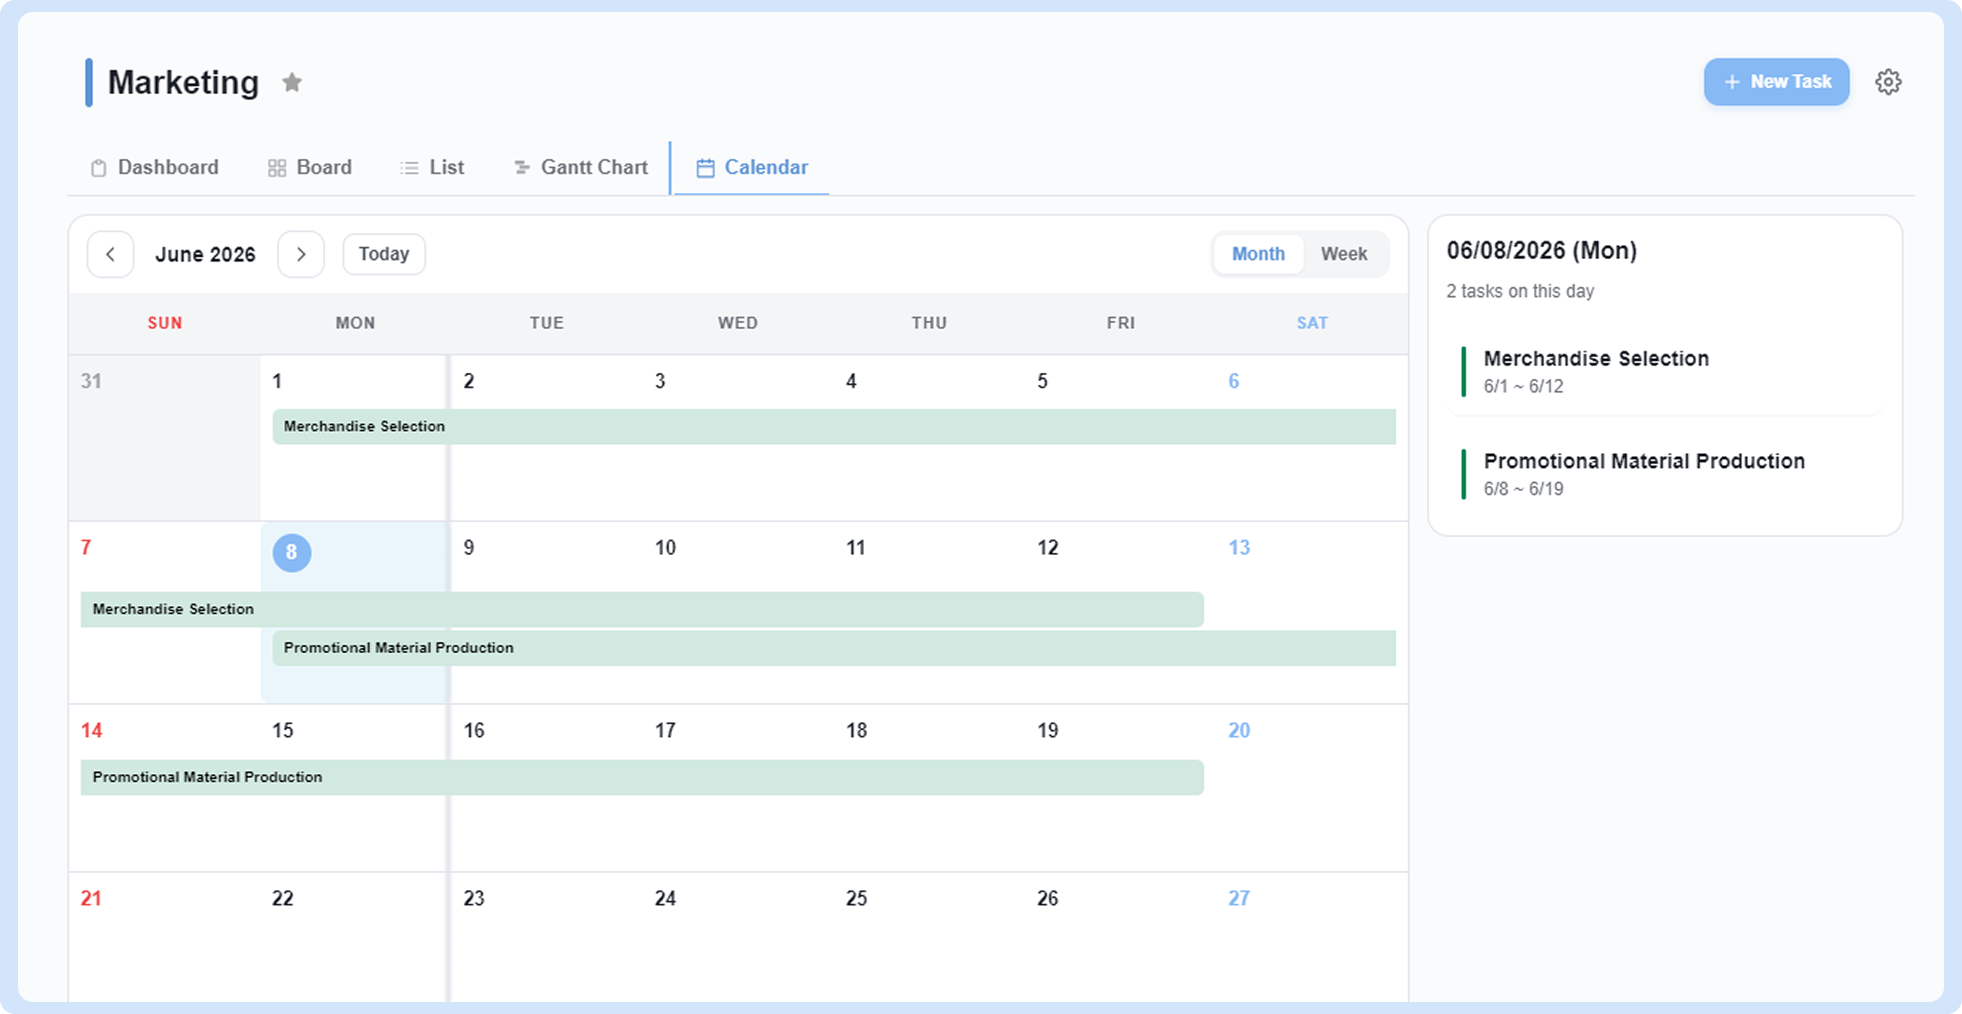Open project settings gear
The height and width of the screenshot is (1014, 1962).
[1888, 82]
